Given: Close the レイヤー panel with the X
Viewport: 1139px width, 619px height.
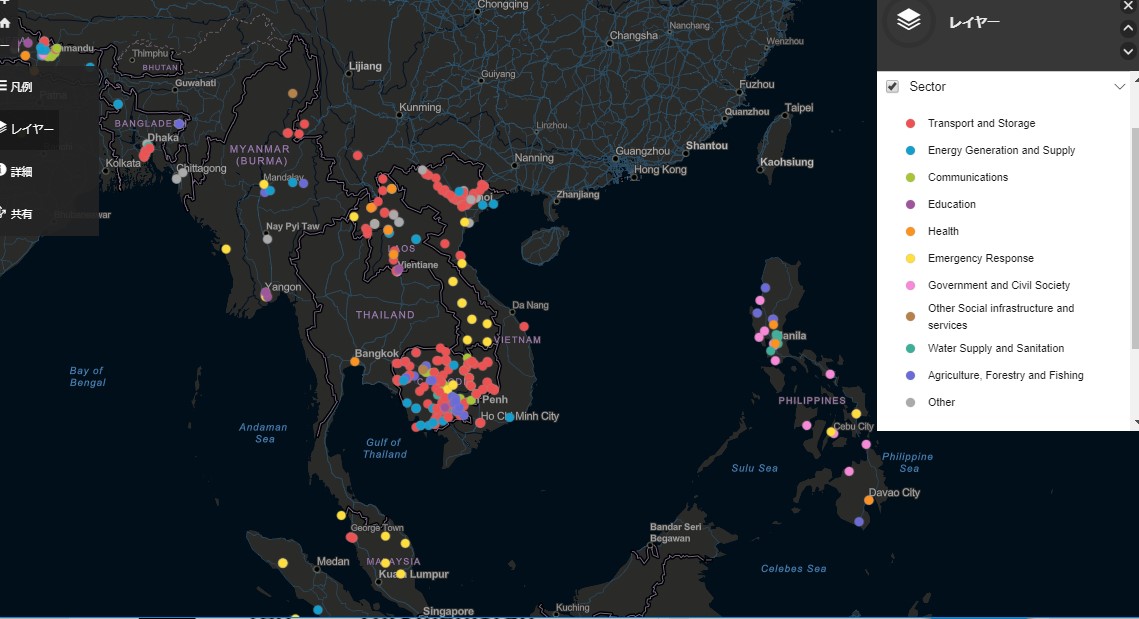Looking at the screenshot, I should click(x=1128, y=6).
